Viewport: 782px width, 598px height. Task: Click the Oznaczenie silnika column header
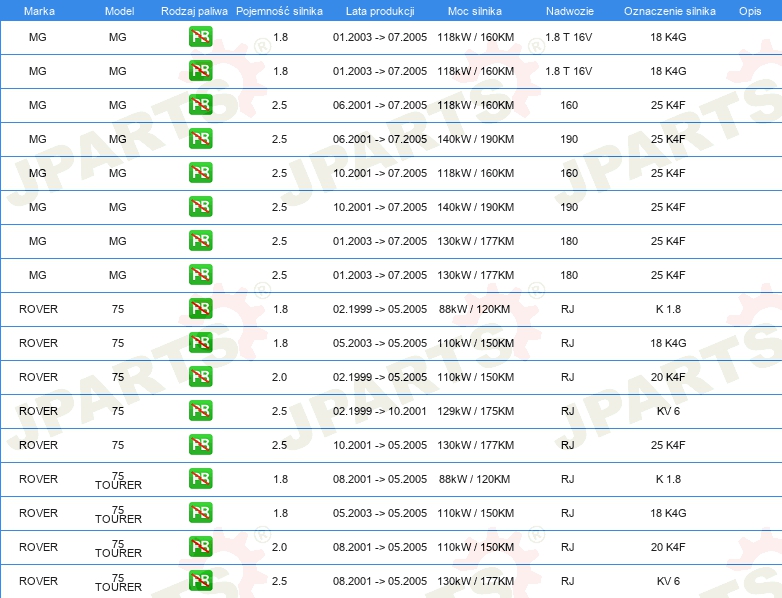coord(670,11)
